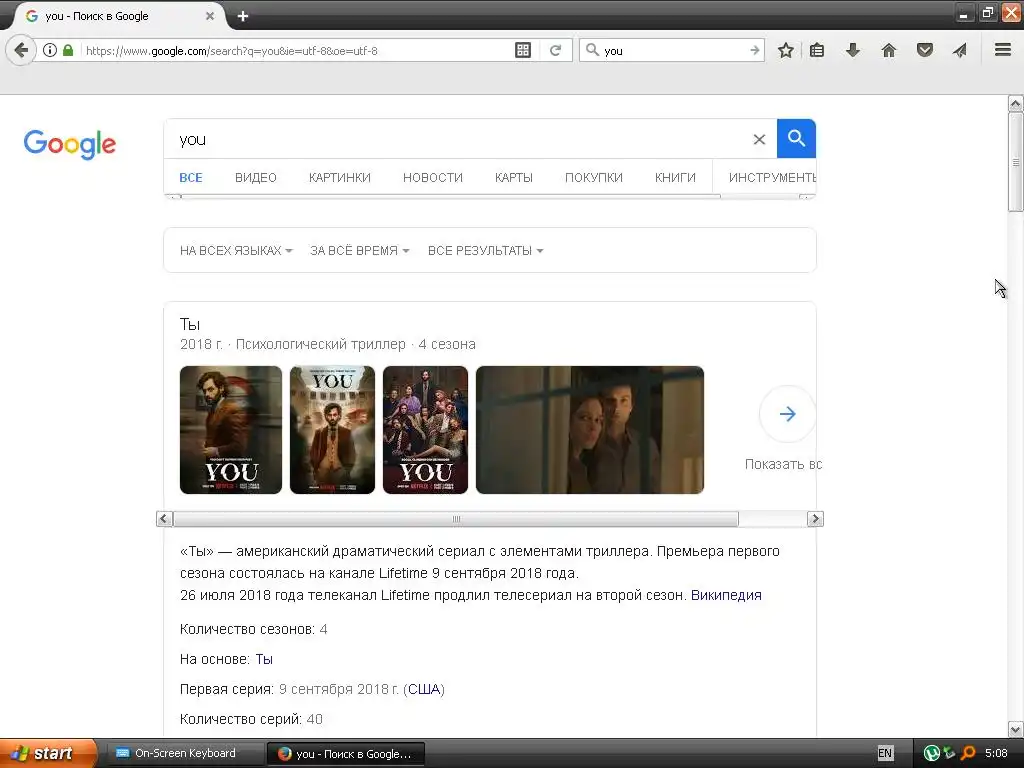The height and width of the screenshot is (768, 1024).
Task: Open the wide still of couple behind bars
Action: [590, 430]
